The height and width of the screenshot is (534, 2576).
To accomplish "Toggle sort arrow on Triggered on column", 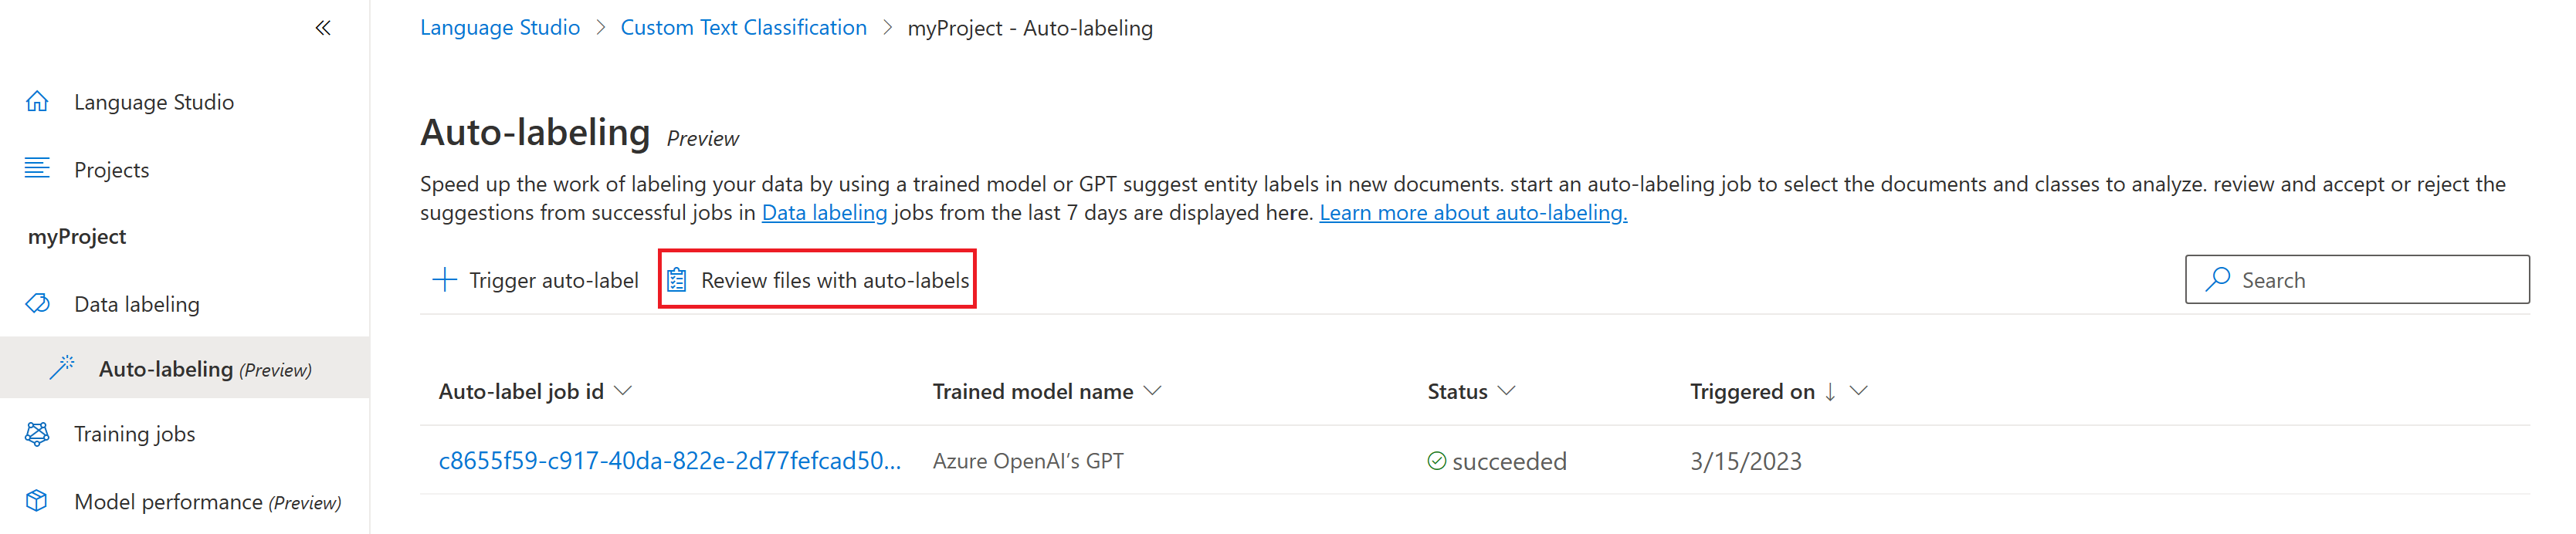I will point(1830,392).
